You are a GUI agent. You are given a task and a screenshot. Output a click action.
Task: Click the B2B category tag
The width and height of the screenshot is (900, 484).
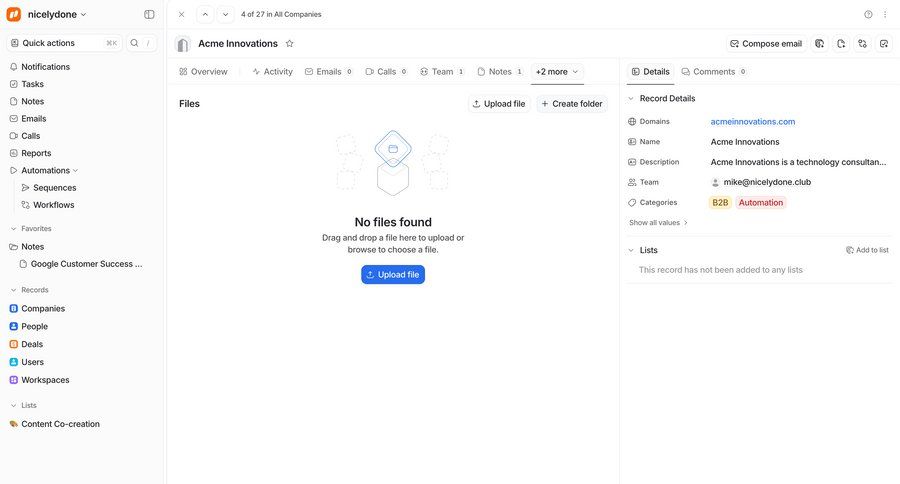click(x=720, y=203)
